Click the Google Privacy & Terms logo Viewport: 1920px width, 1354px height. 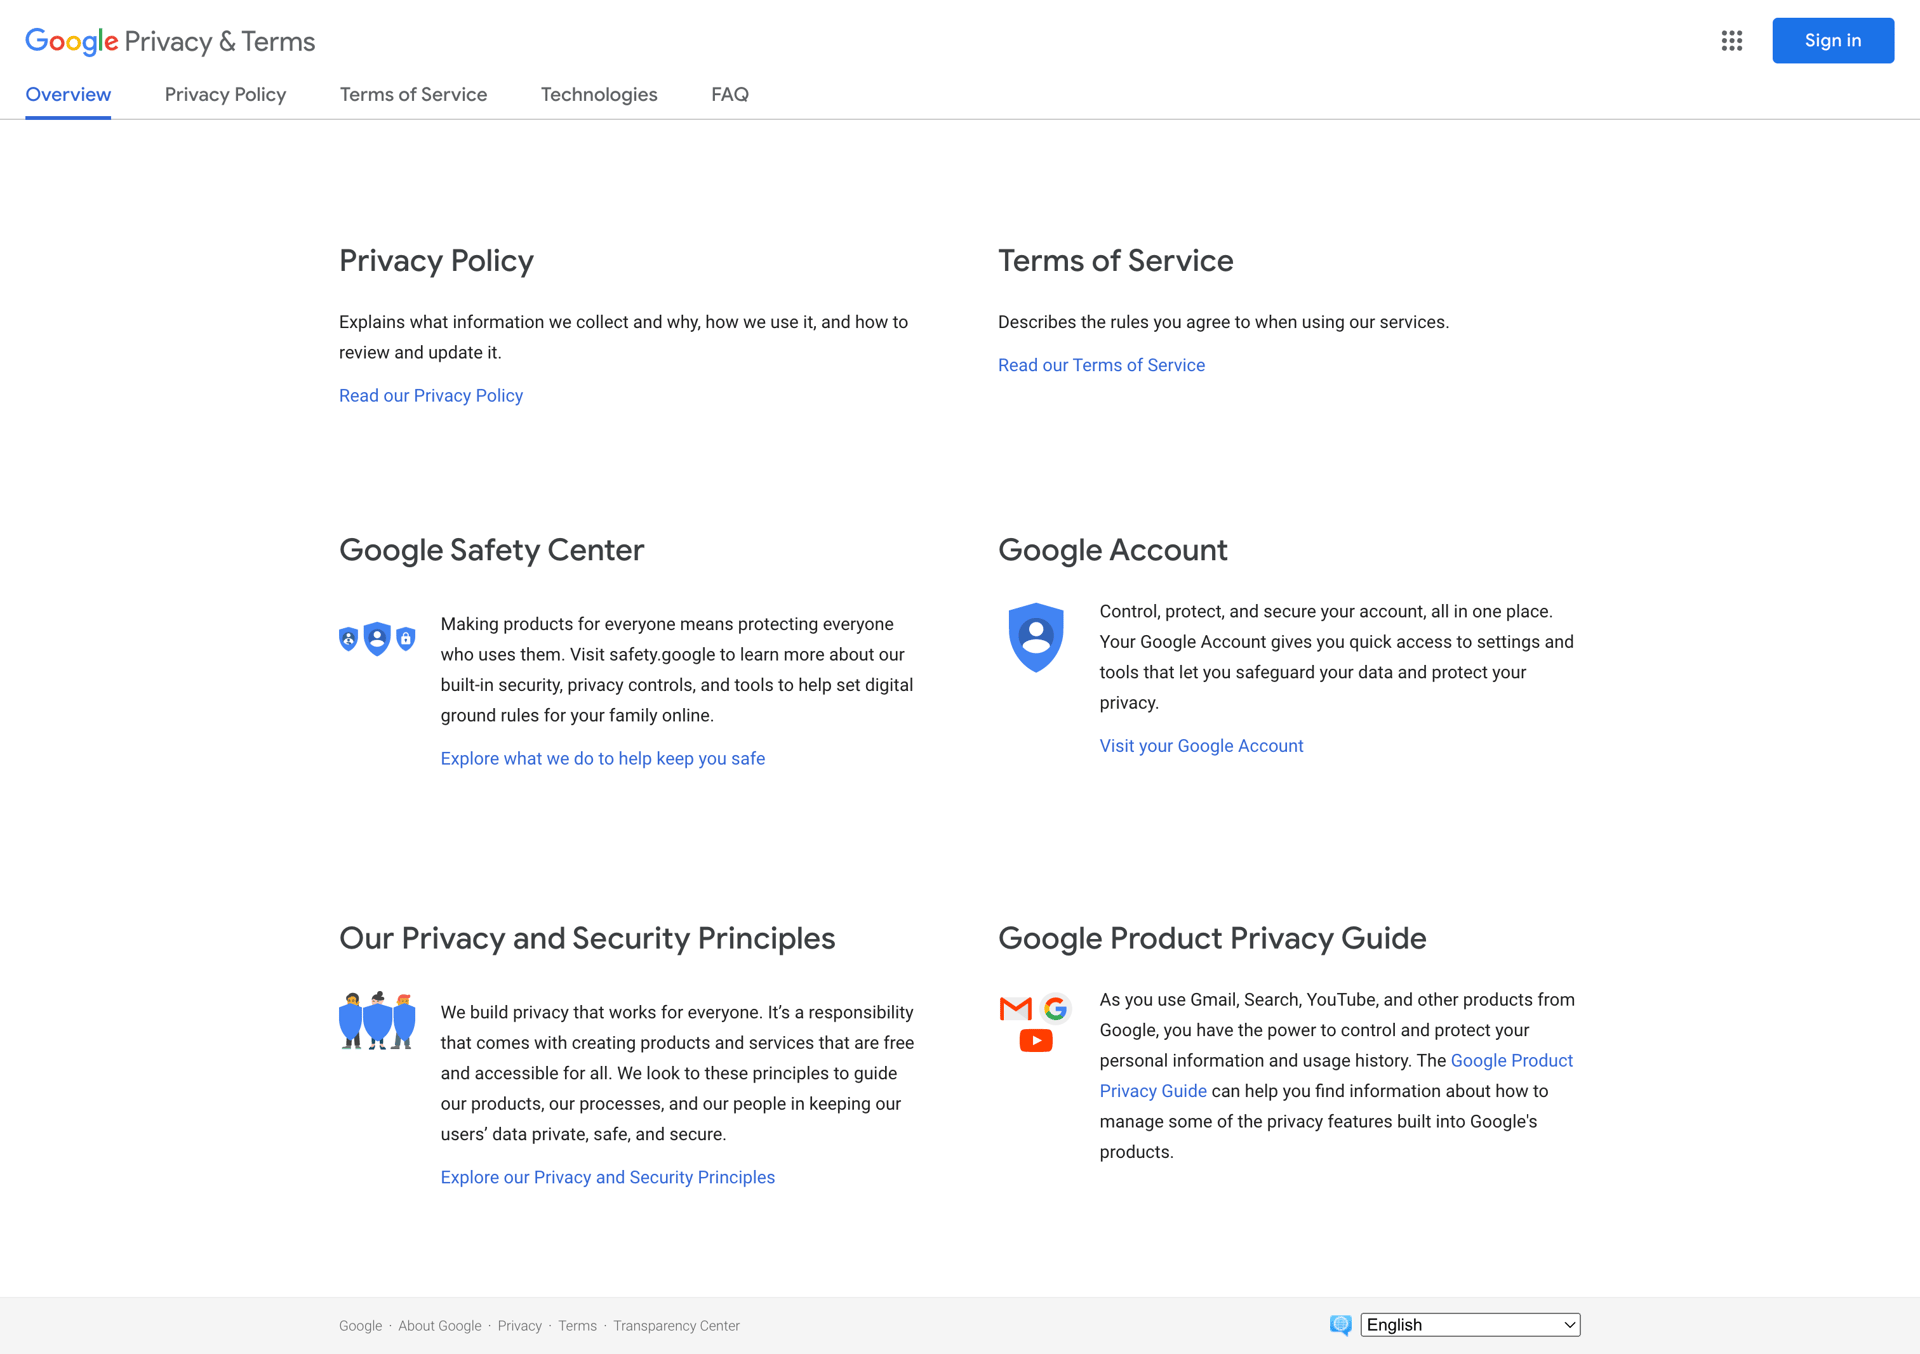click(170, 41)
